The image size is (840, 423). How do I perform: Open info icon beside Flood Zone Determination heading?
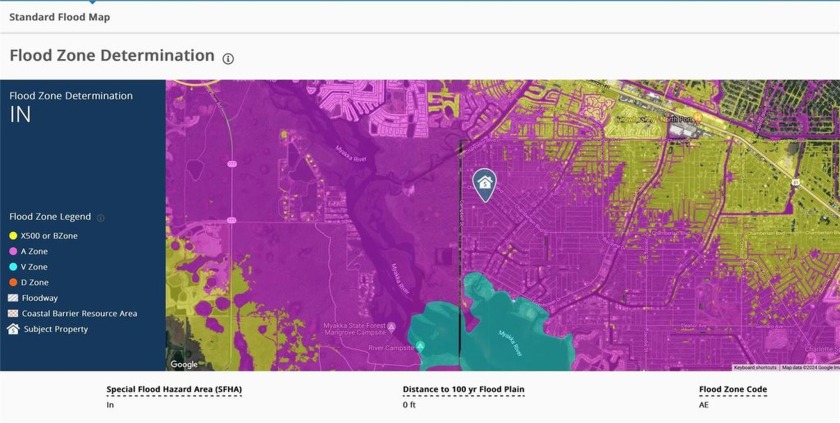228,58
